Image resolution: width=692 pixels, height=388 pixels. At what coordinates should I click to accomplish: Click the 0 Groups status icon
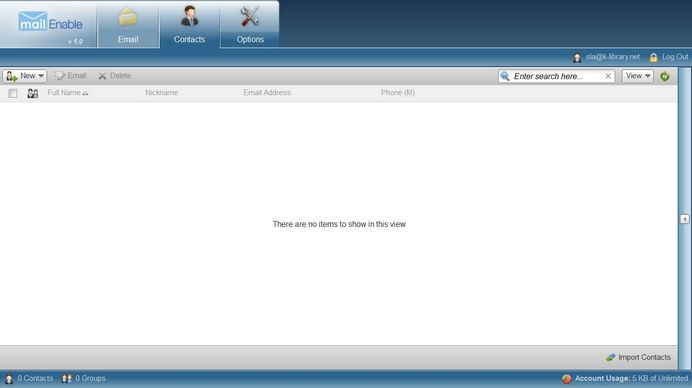pos(67,378)
